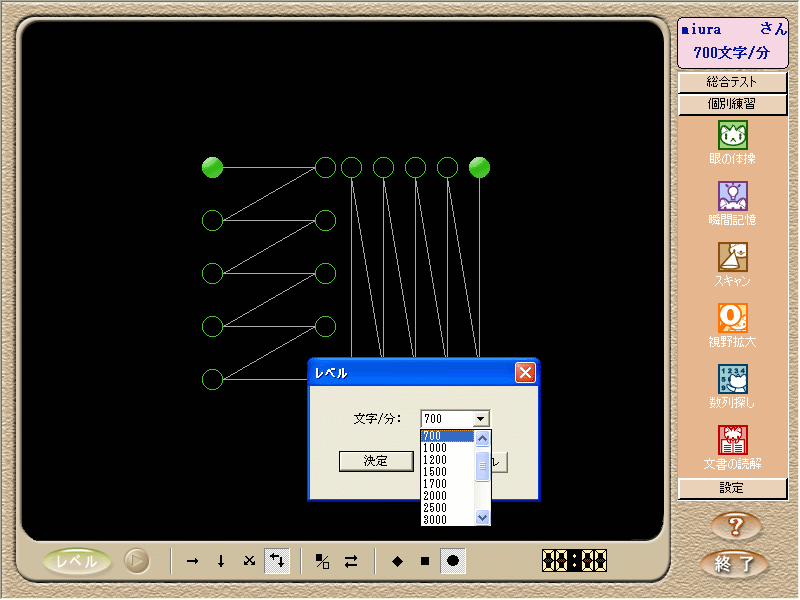Close the レベル dialog with X
The height and width of the screenshot is (600, 800).
525,373
